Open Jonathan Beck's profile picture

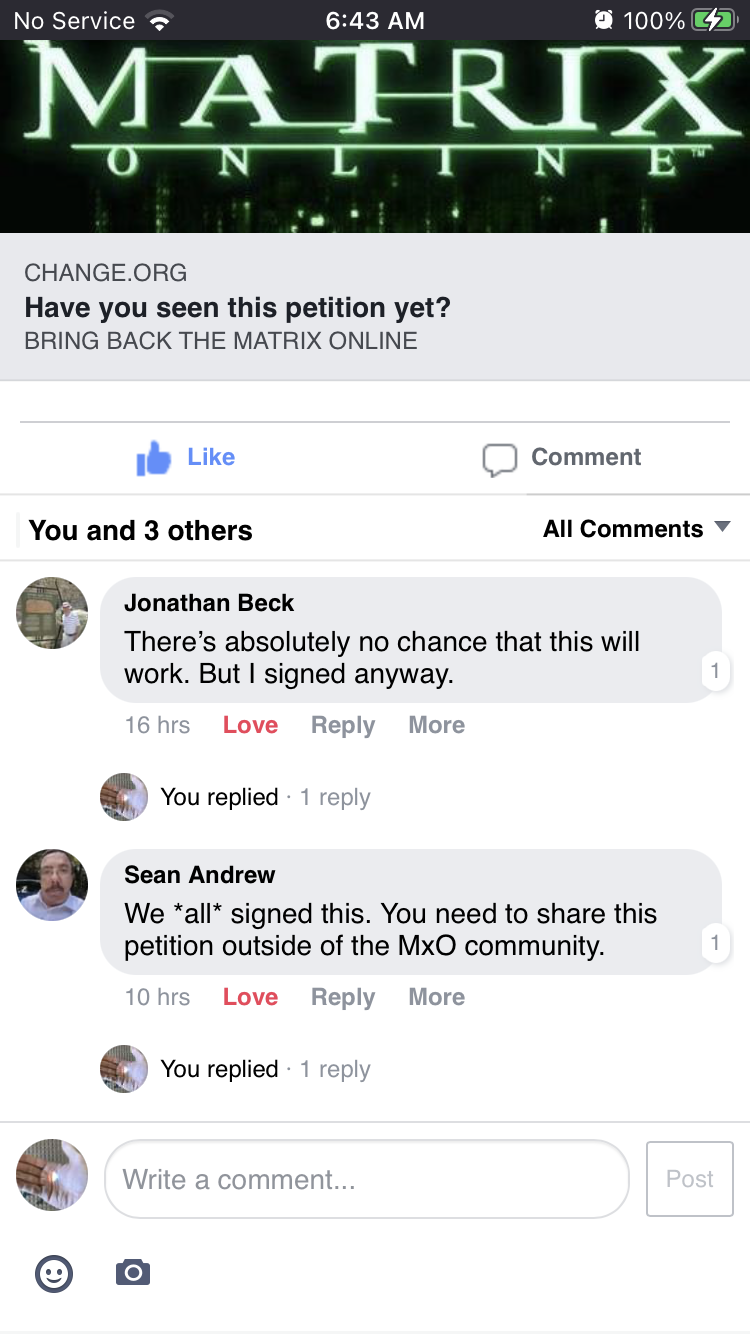[52, 613]
